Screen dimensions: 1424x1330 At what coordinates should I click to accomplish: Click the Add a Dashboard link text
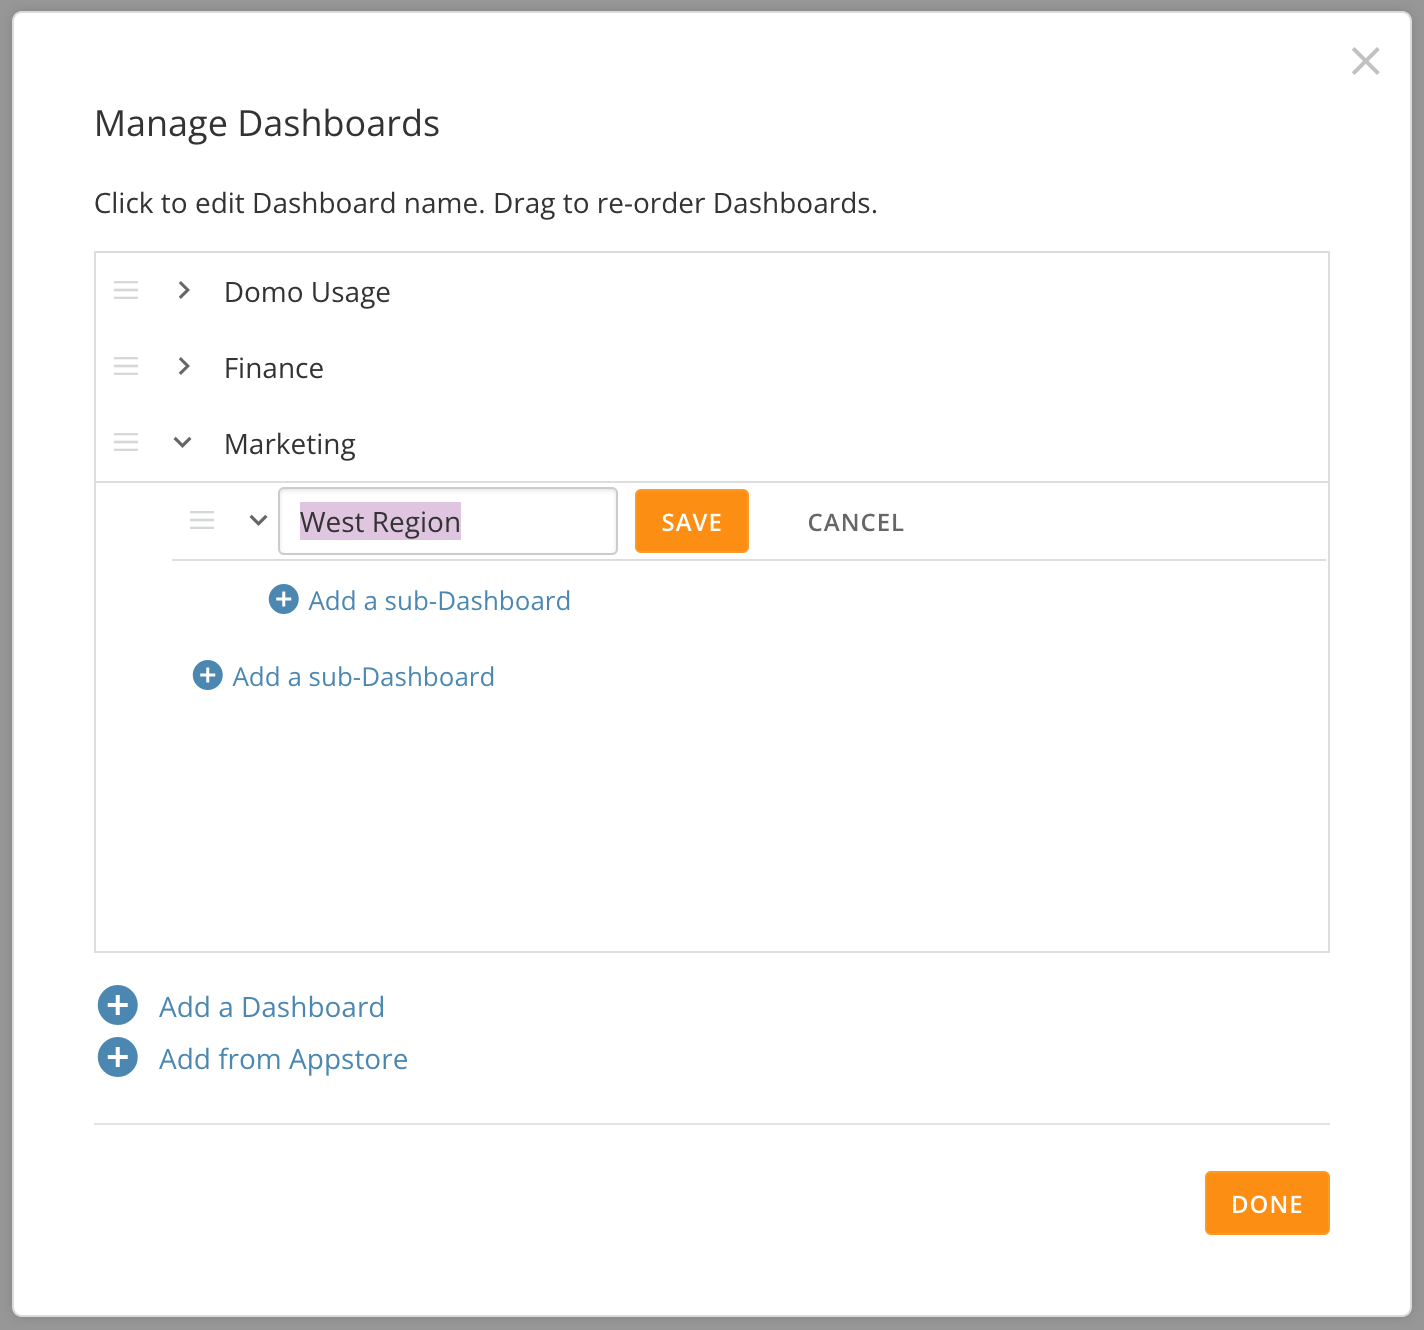pos(272,1007)
